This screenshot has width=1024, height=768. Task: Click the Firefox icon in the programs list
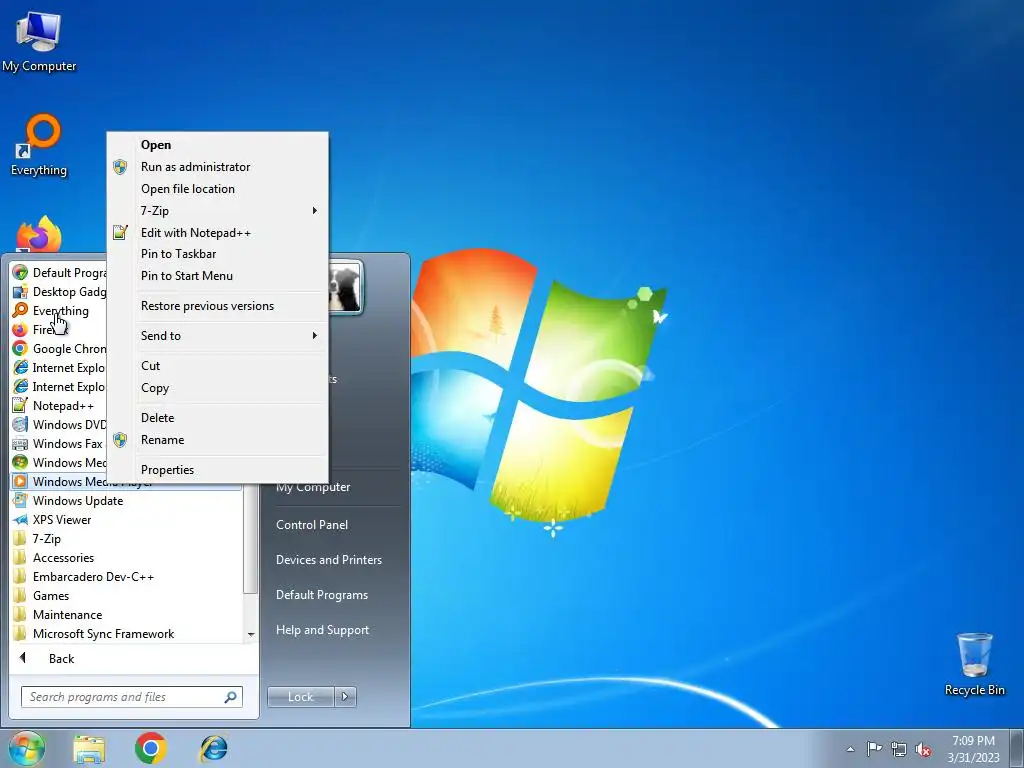20,329
